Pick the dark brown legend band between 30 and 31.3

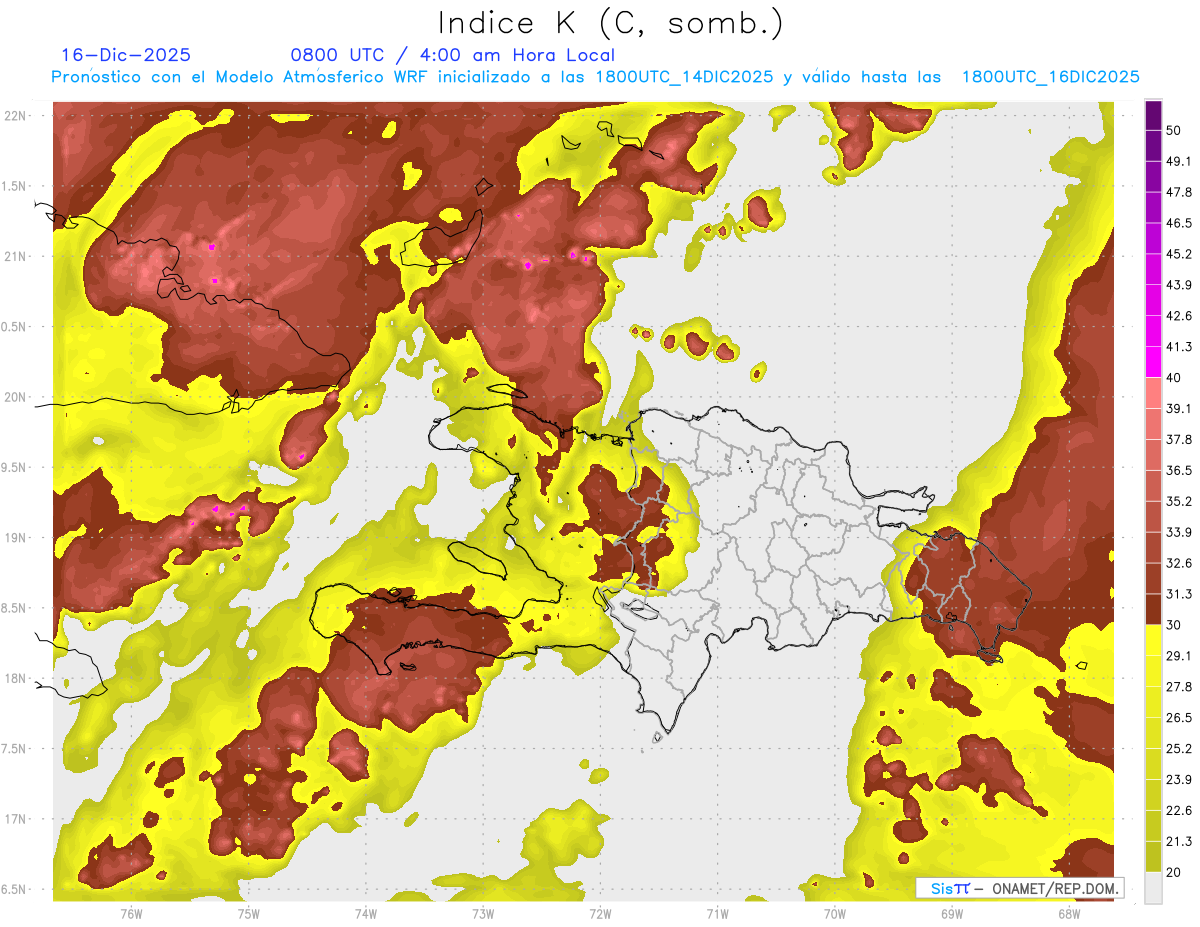click(x=1153, y=609)
